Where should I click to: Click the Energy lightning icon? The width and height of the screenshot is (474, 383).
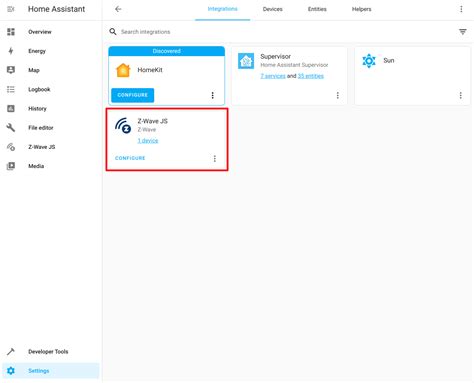pyautogui.click(x=11, y=51)
